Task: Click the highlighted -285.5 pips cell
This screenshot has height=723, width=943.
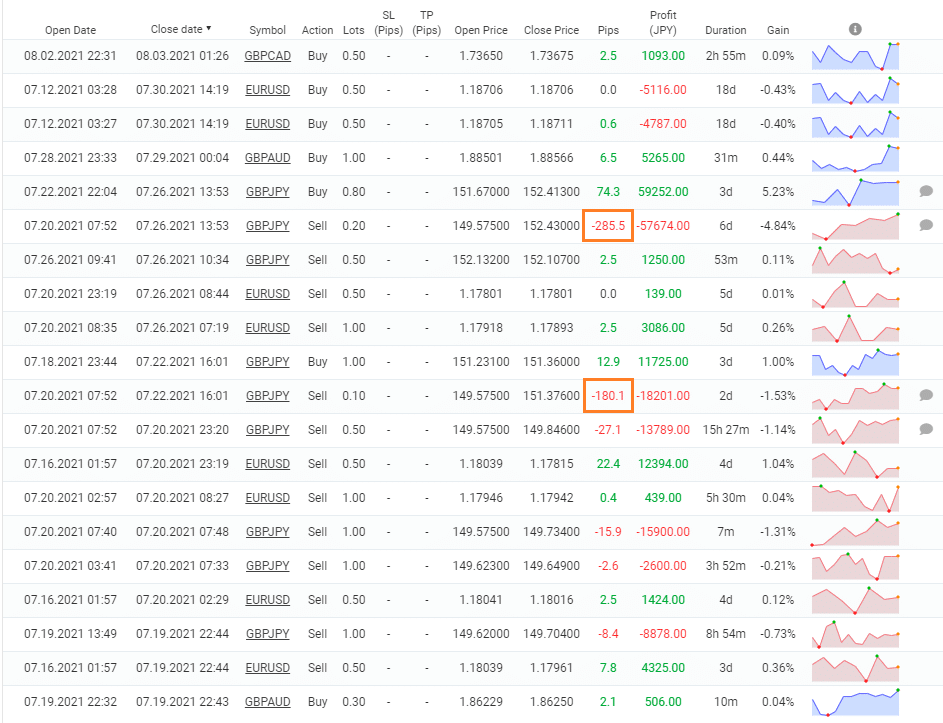Action: point(608,225)
